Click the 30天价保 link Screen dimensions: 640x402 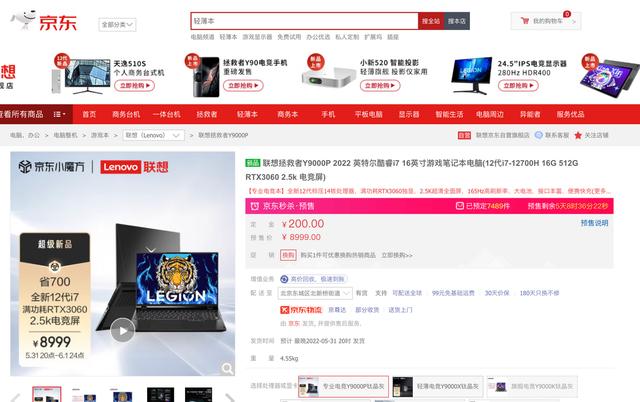497,293
